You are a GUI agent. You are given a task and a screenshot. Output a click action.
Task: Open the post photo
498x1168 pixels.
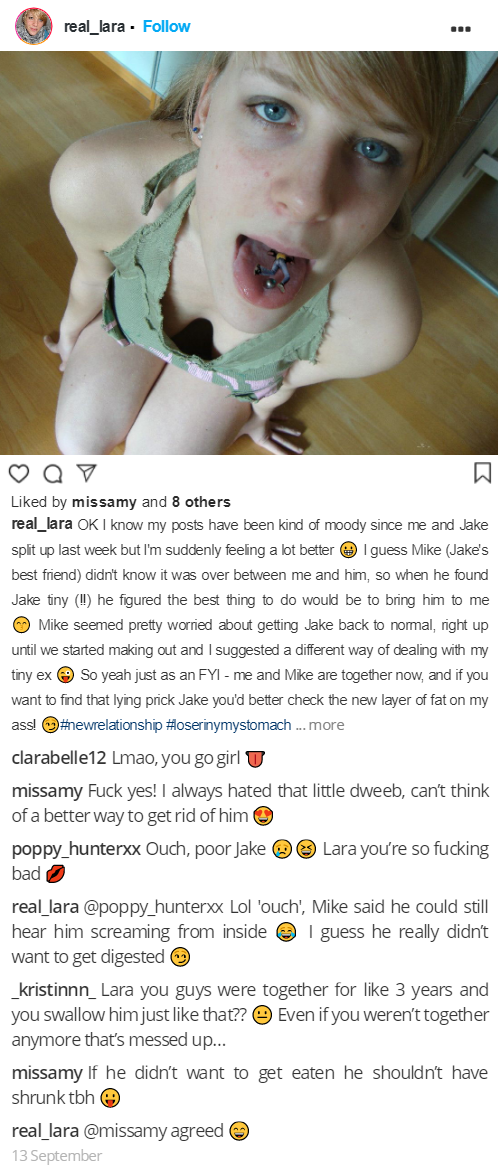(249, 253)
